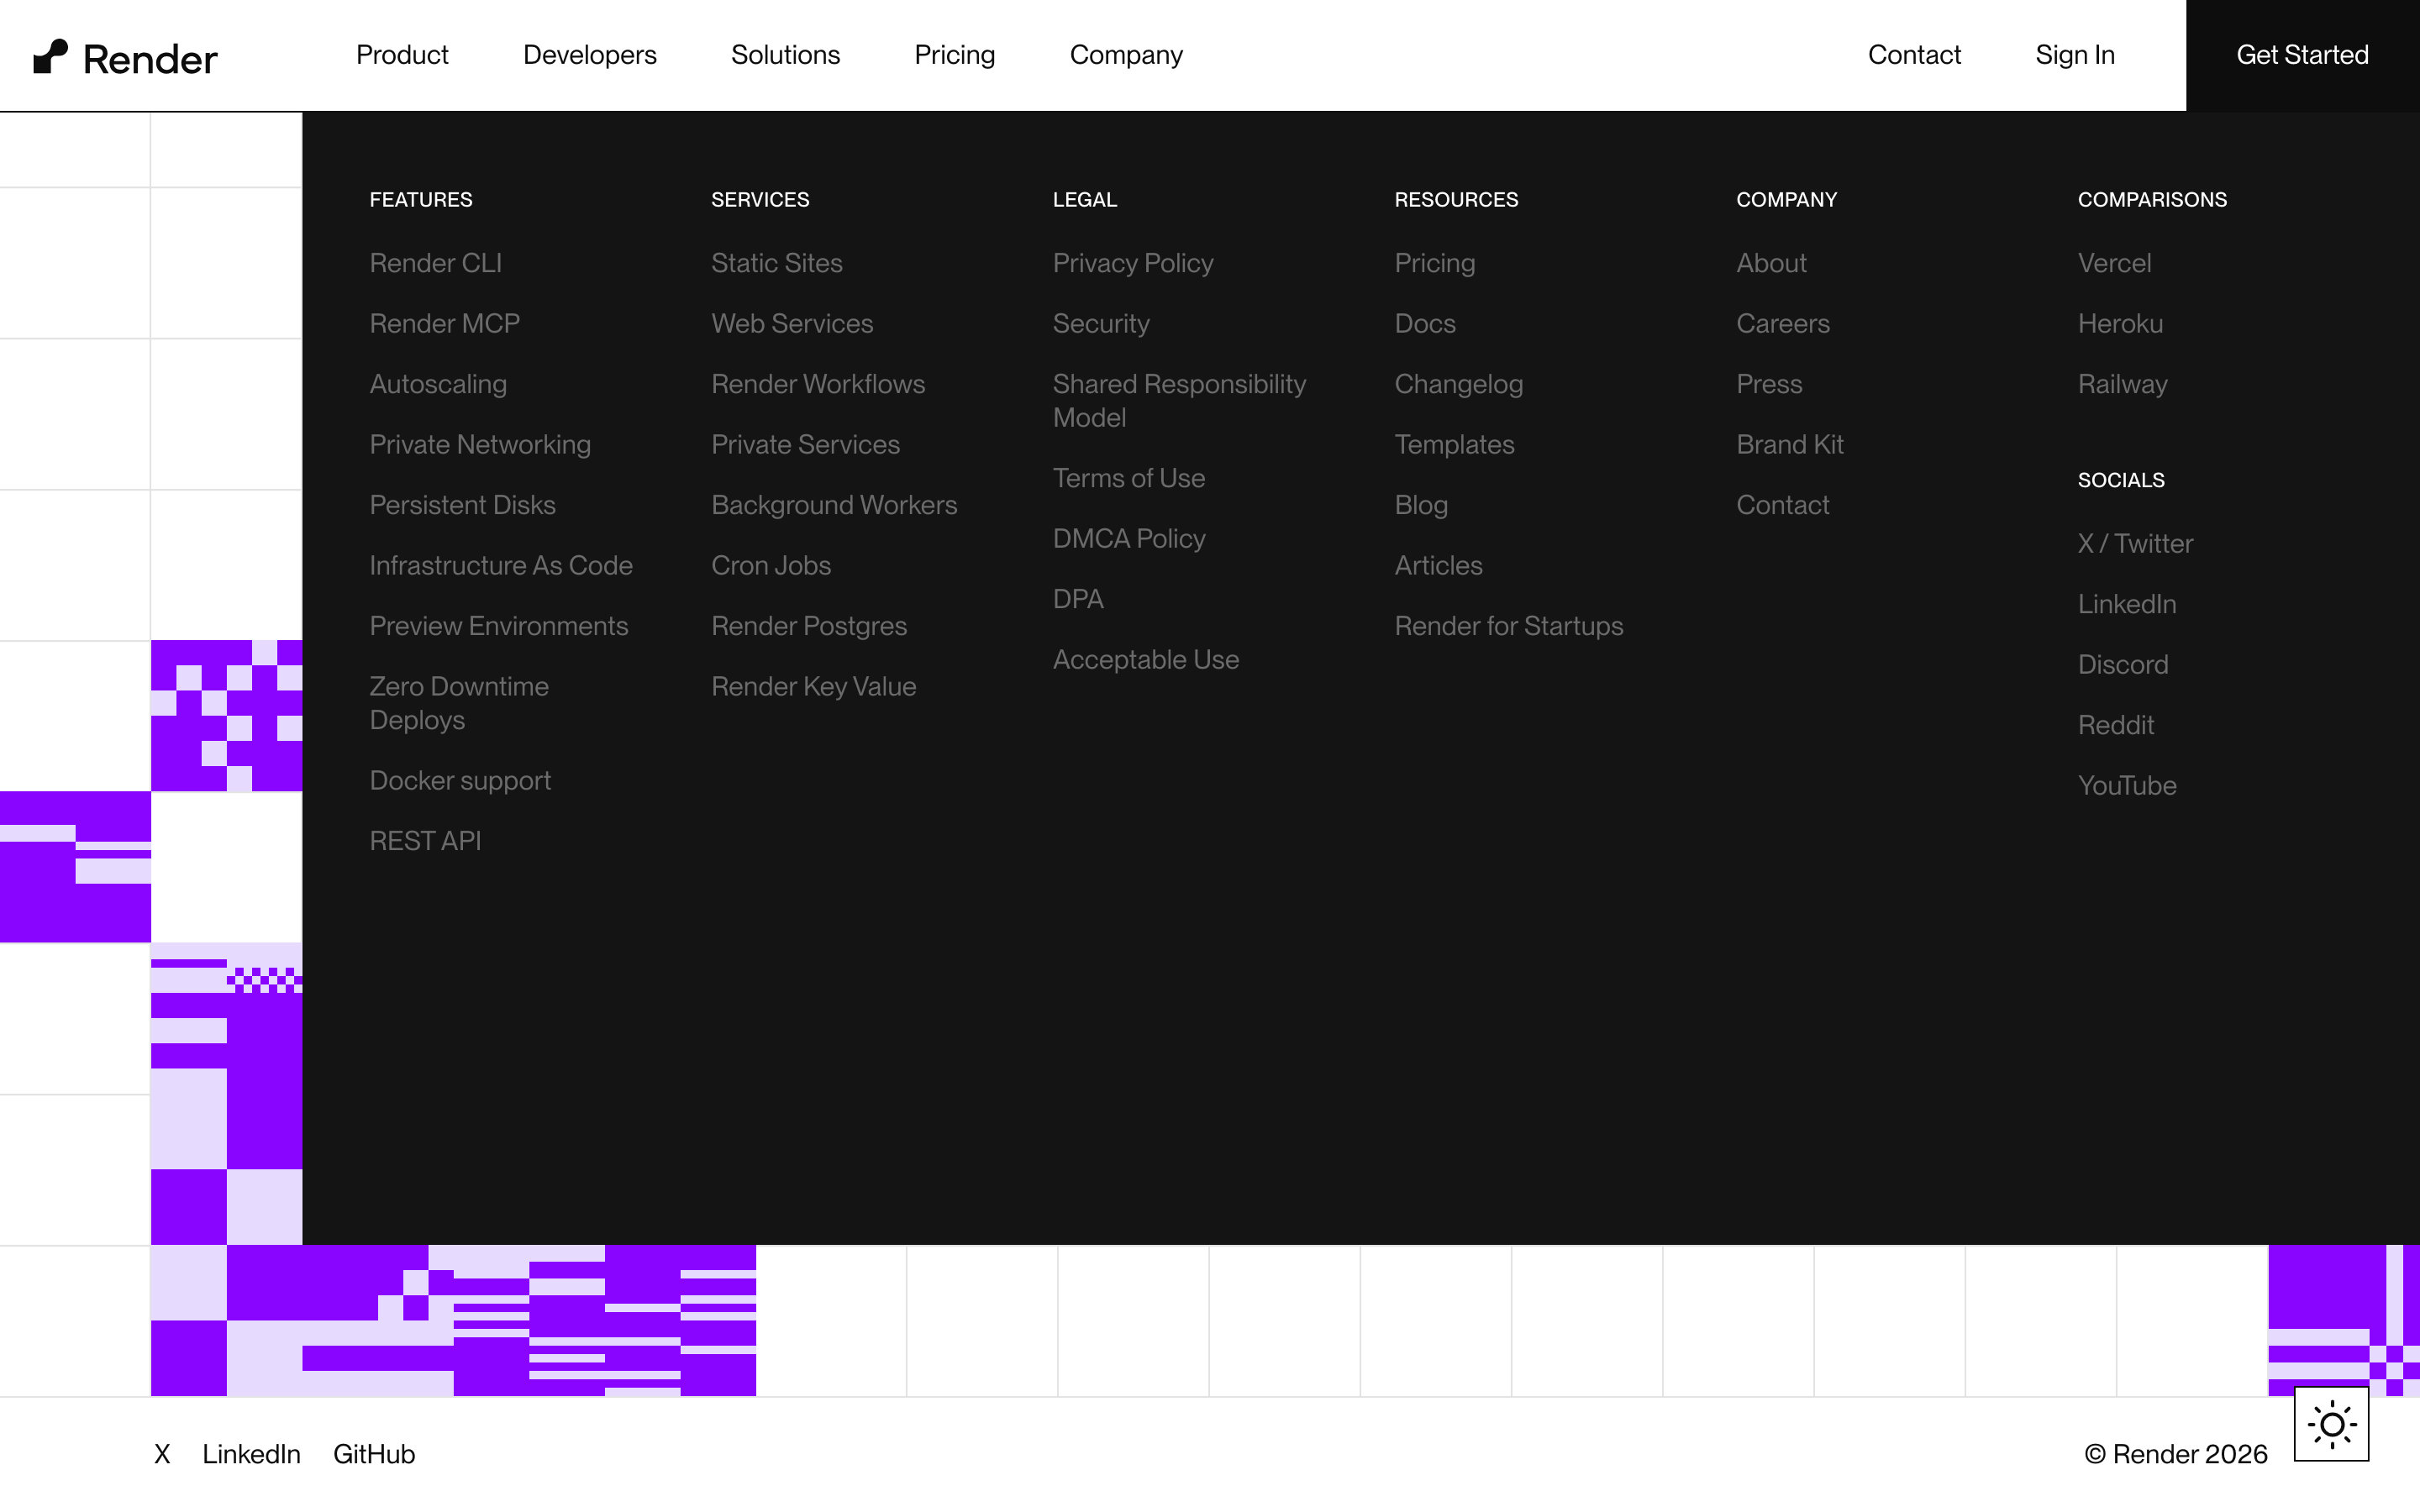
Task: Open Render Workflows link
Action: [x=818, y=384]
